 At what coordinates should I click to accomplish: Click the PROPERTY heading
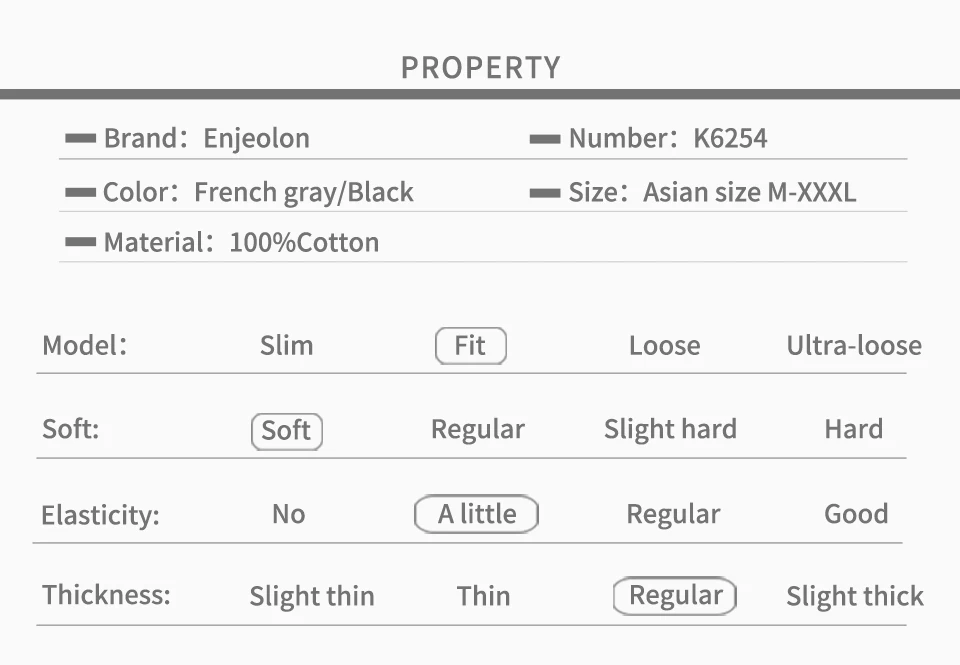tap(481, 67)
